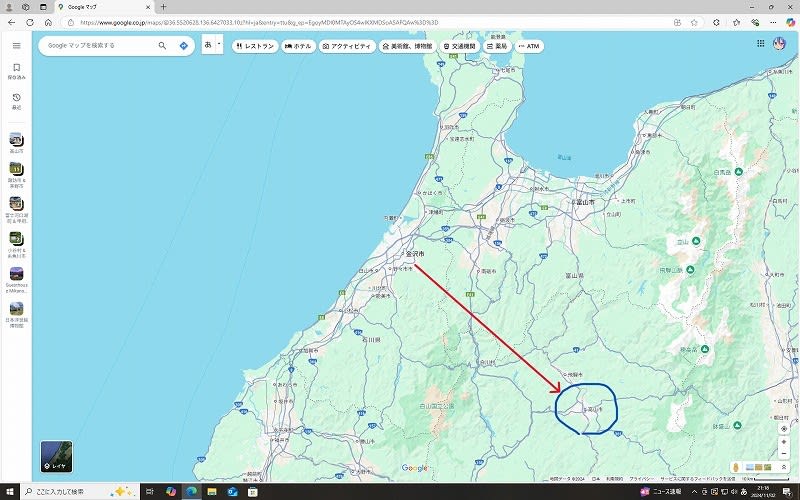Open browser settings and more menu
800x500 pixels.
coord(773,22)
